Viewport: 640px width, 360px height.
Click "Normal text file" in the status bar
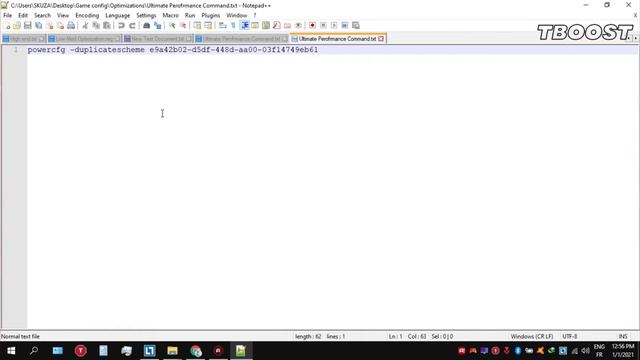coord(20,336)
